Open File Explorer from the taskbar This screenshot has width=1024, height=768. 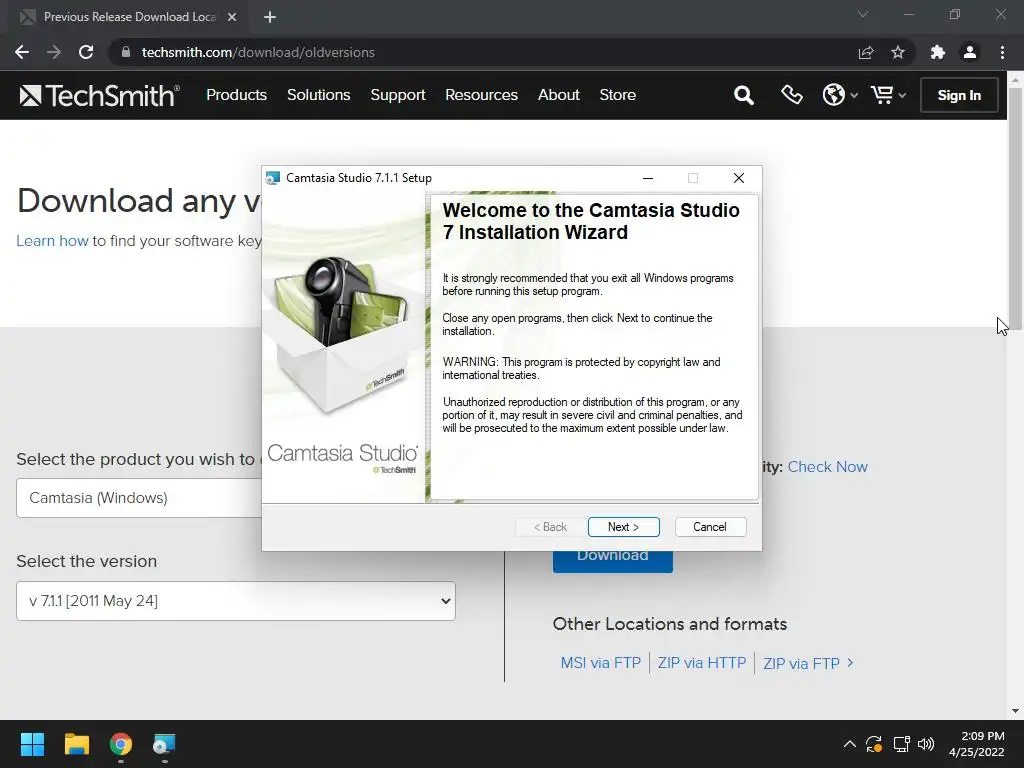(76, 744)
